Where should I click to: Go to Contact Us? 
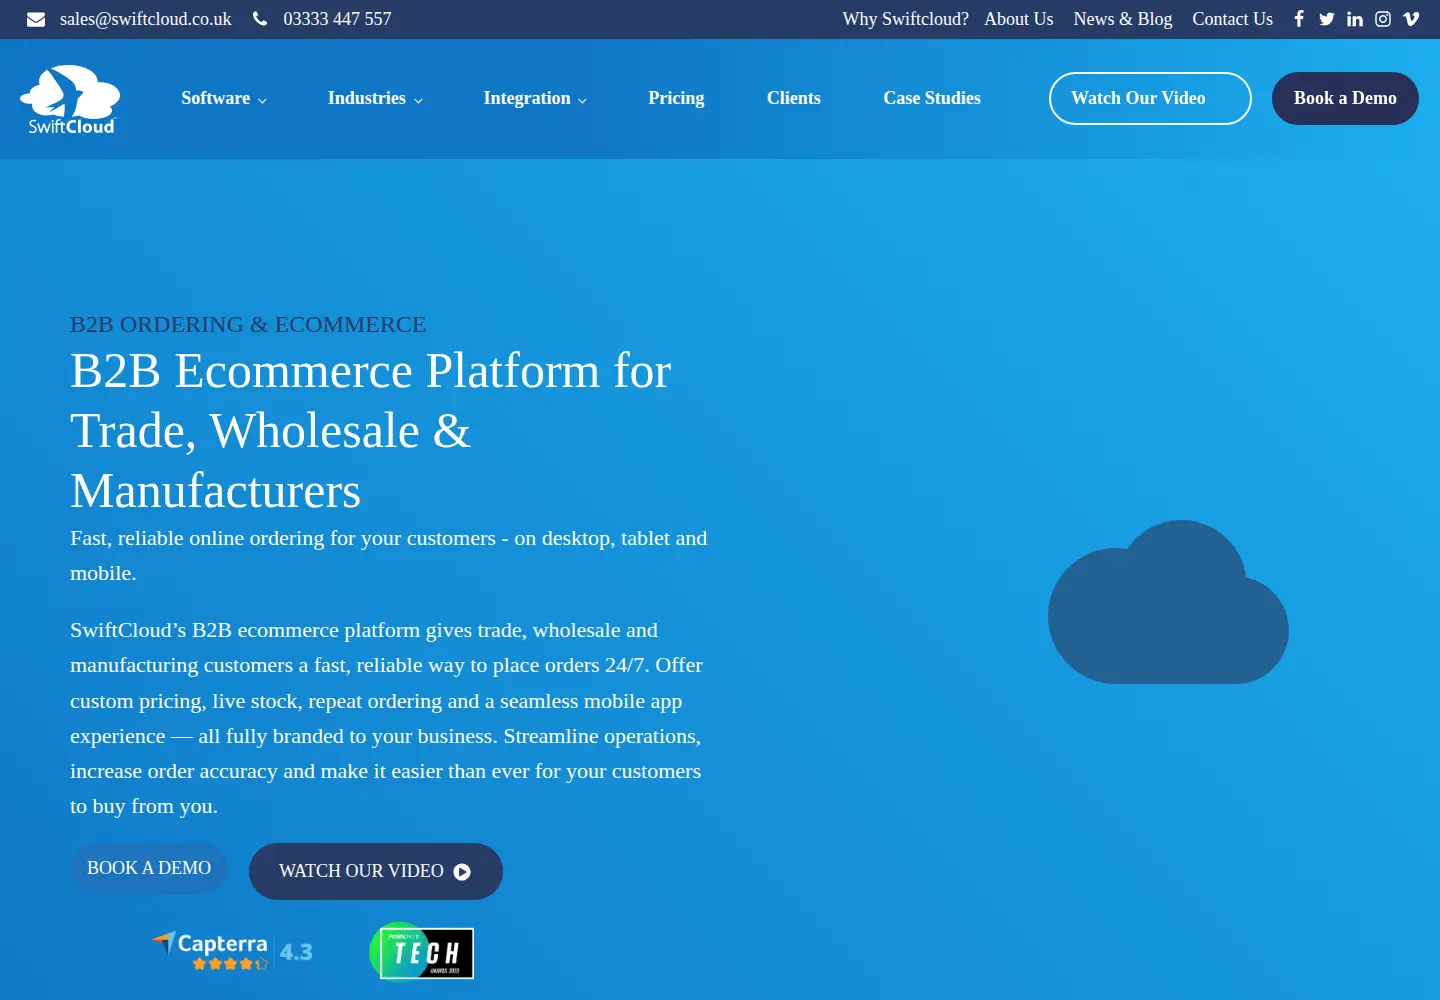[1233, 19]
